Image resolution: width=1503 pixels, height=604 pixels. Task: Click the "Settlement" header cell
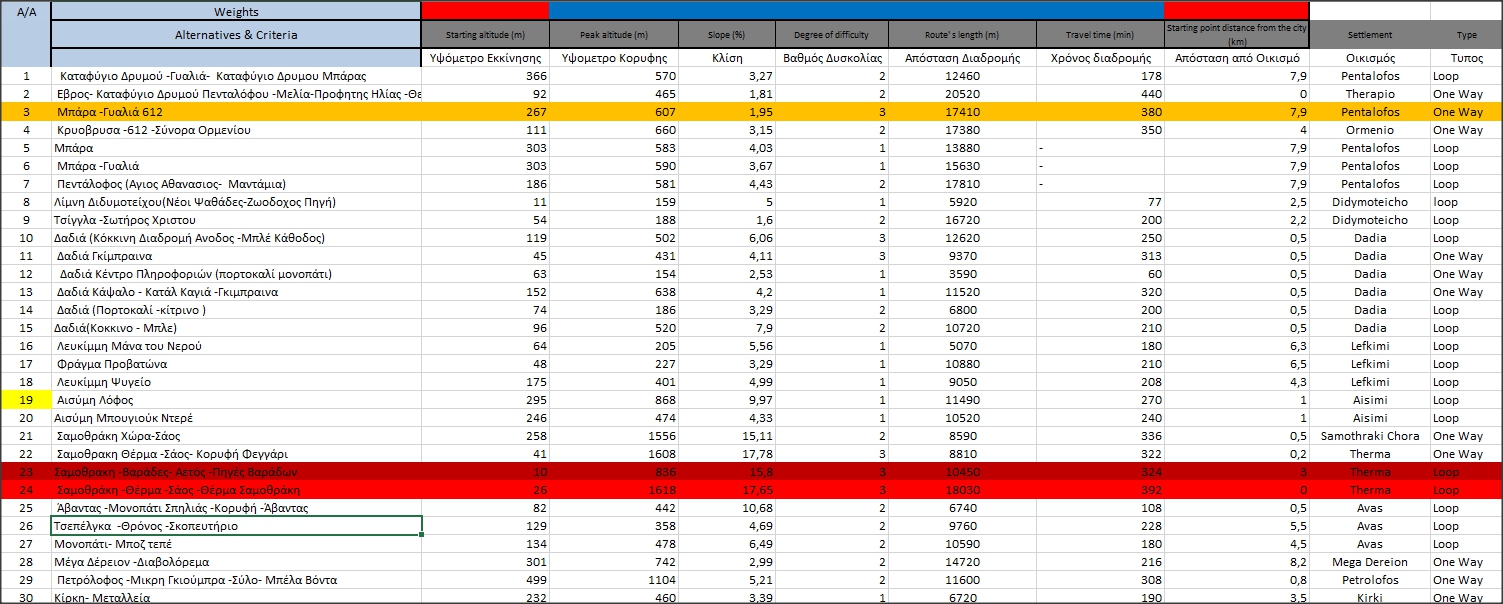[1369, 35]
